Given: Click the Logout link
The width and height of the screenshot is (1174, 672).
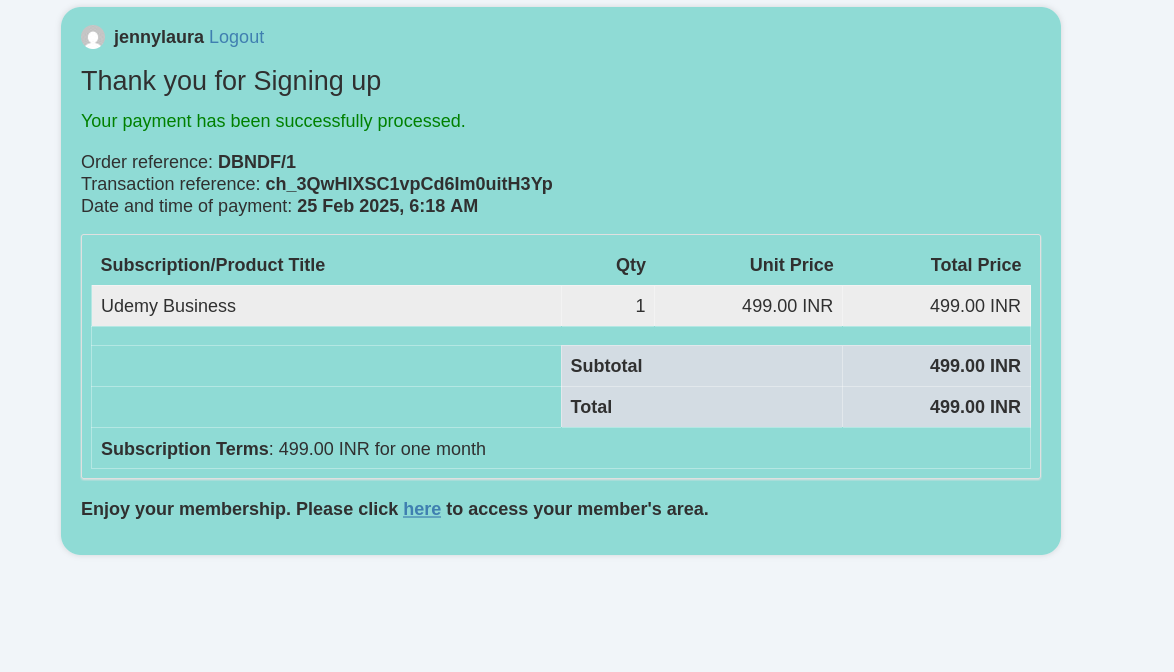Looking at the screenshot, I should (237, 37).
